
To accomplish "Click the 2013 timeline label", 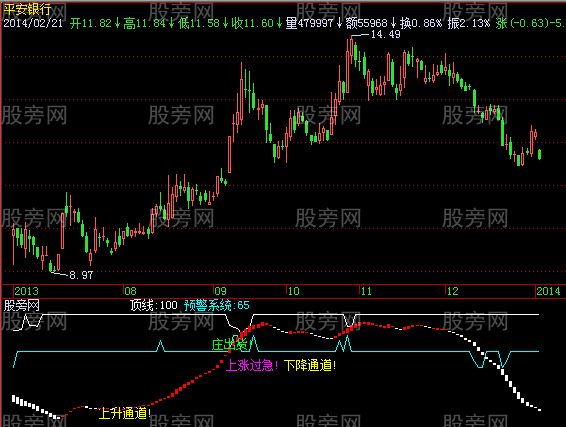I will coord(26,291).
